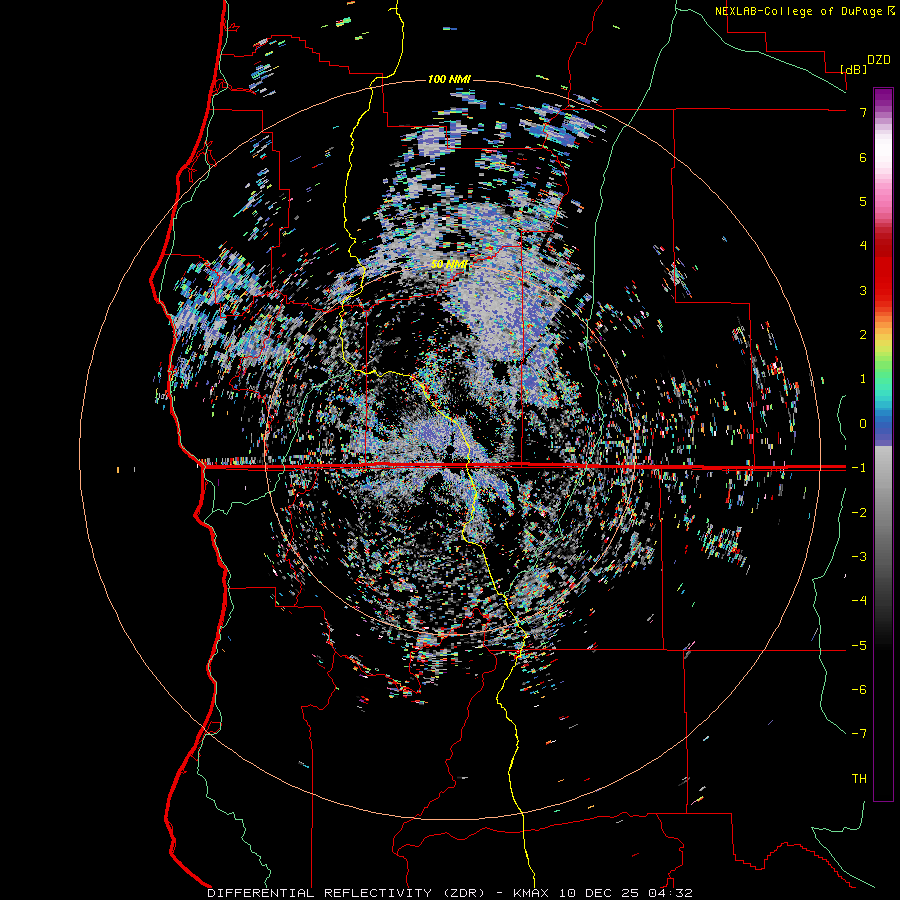
Task: Click the 6 value on the colorbar scale
Action: [863, 157]
